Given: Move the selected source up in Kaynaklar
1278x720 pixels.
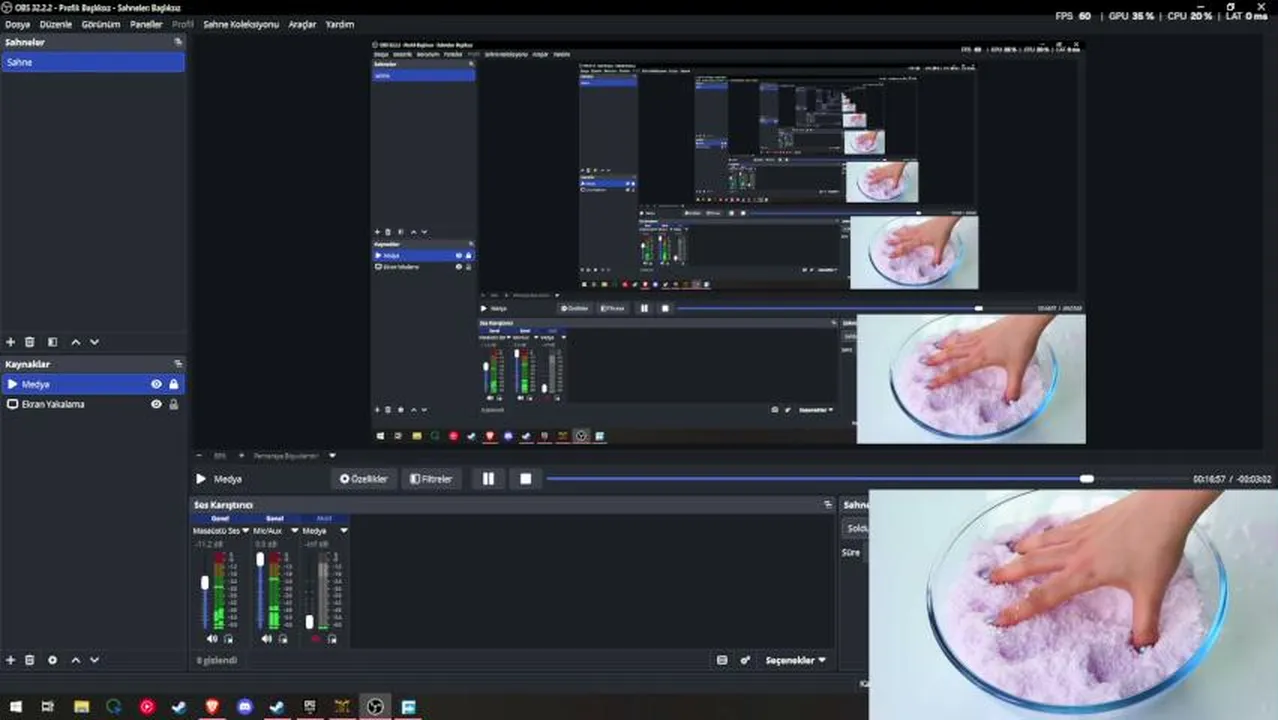Looking at the screenshot, I should point(76,660).
